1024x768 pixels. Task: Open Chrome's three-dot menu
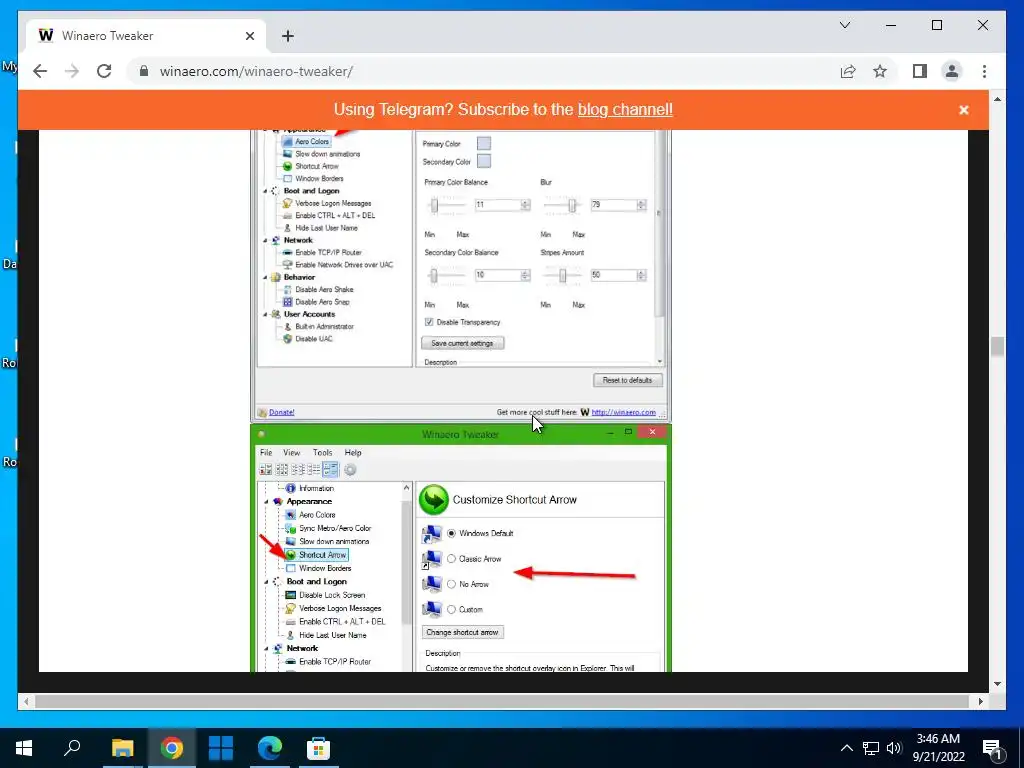pos(984,71)
